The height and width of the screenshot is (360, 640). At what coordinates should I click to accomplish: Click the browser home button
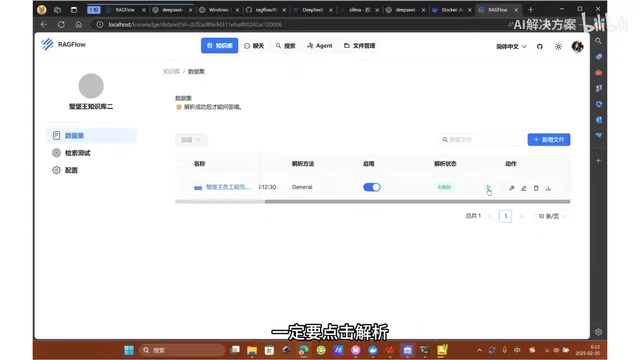(x=78, y=24)
